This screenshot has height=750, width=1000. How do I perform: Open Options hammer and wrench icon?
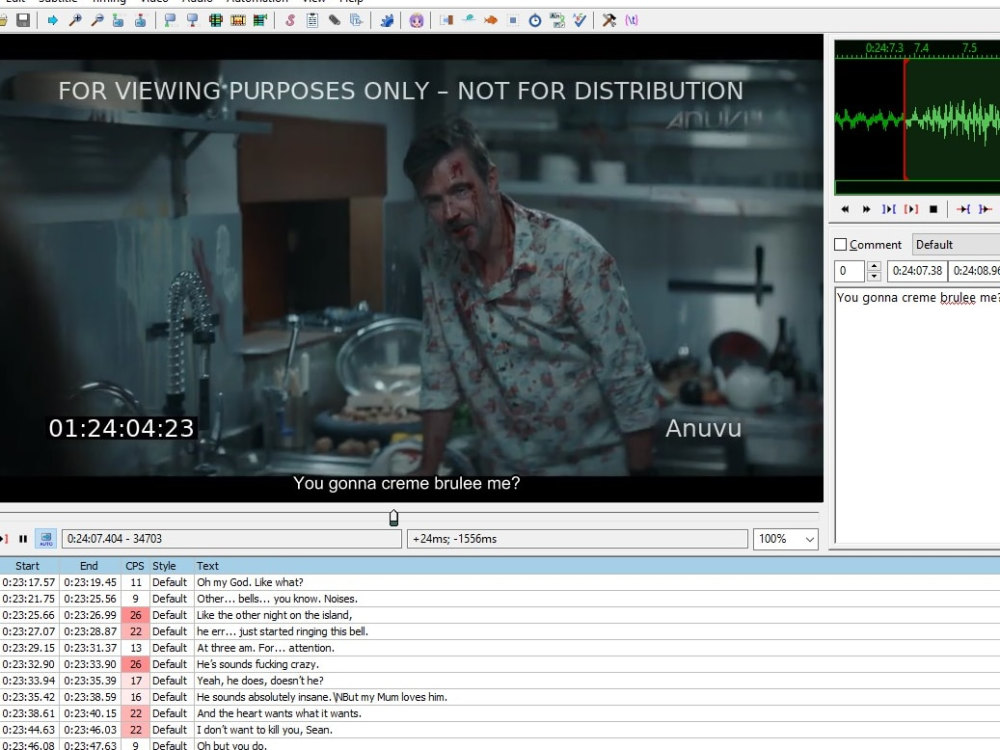(x=609, y=20)
